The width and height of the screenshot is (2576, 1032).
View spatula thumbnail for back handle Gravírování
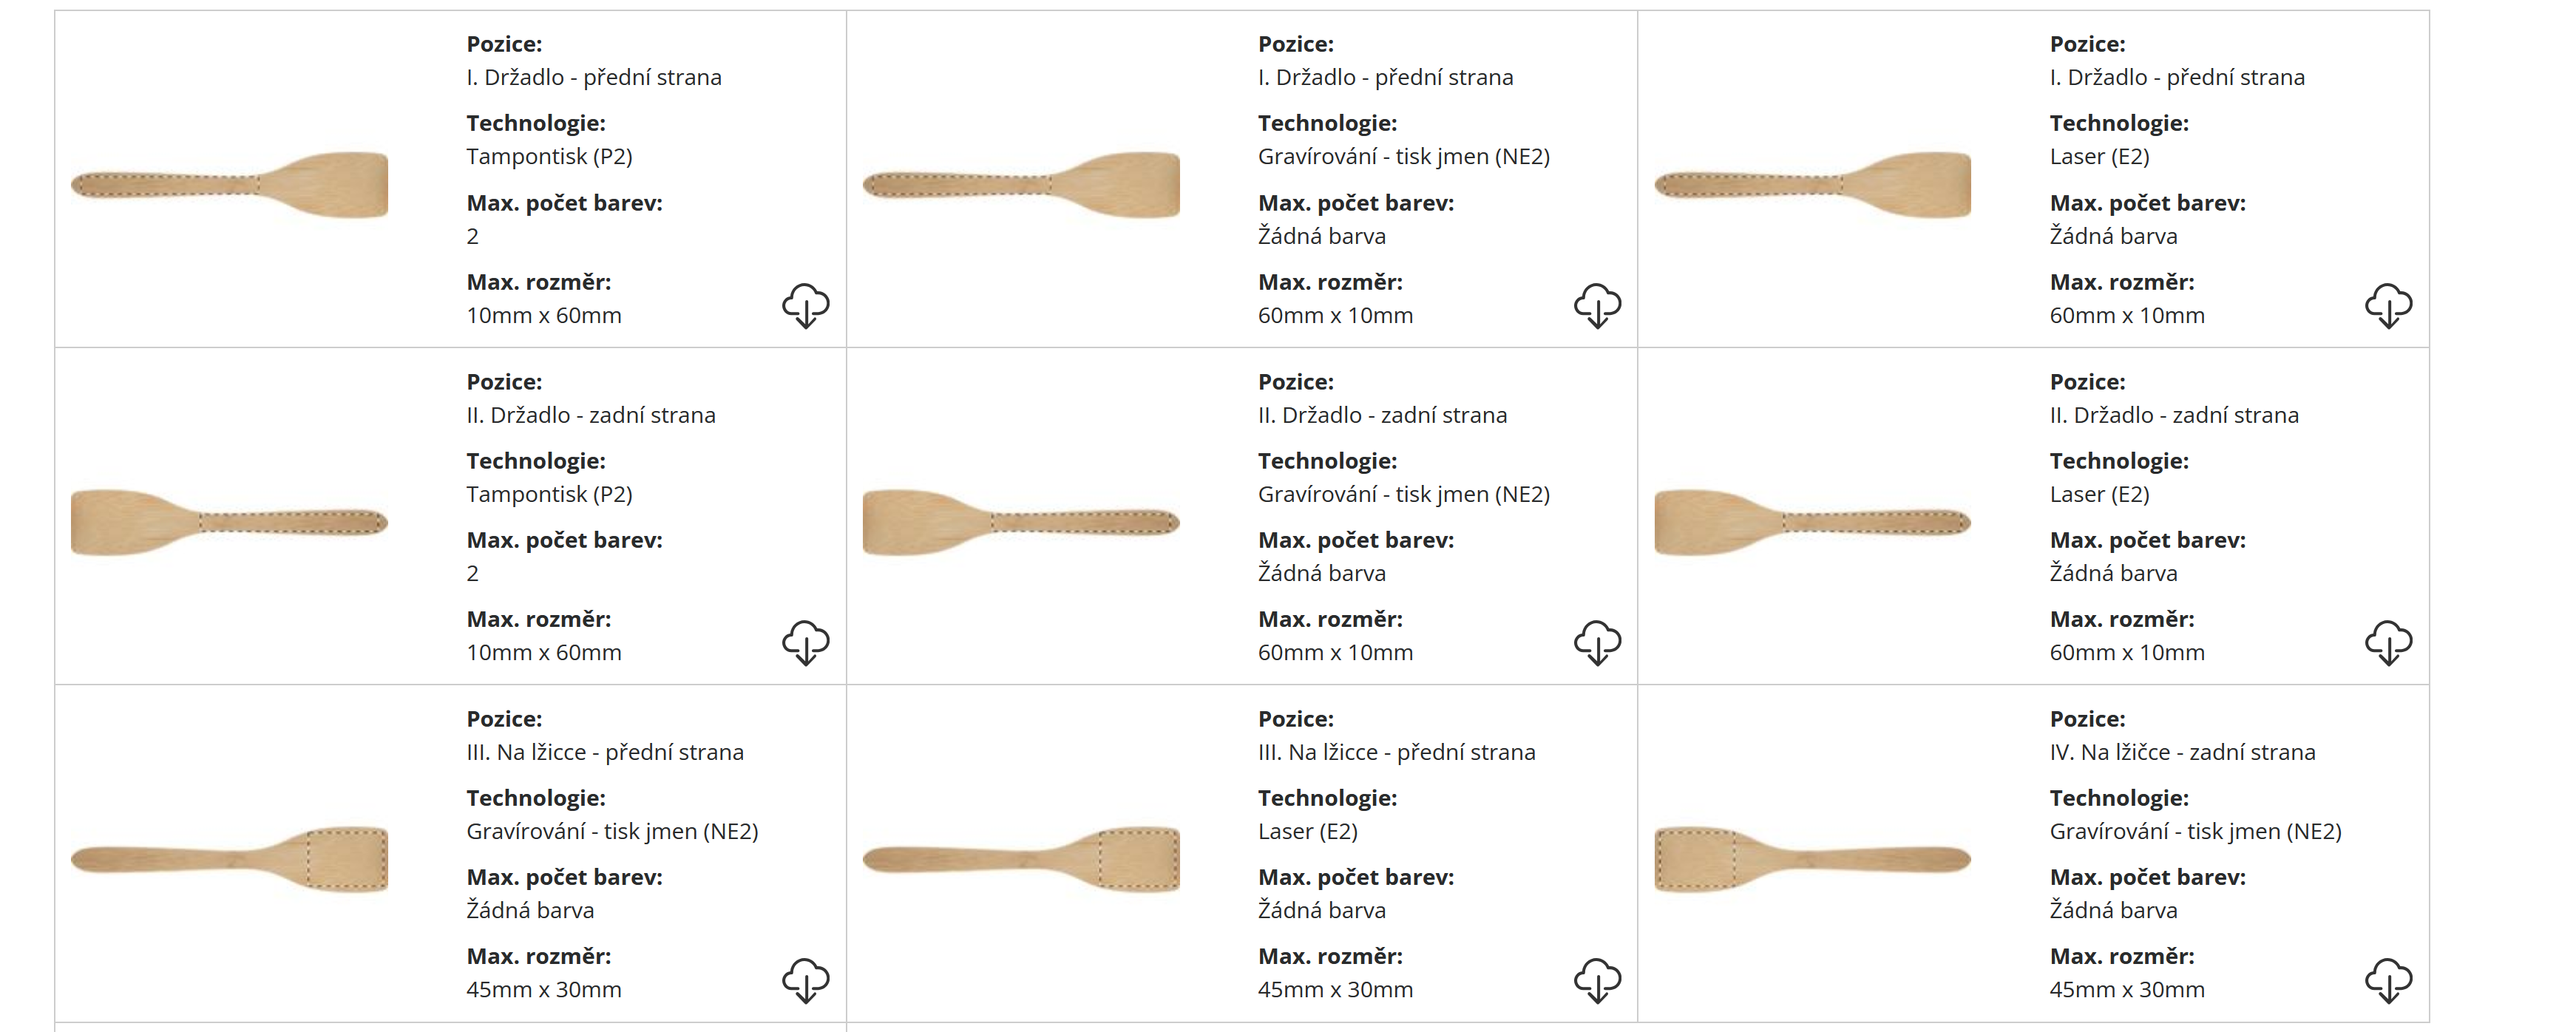pyautogui.click(x=1021, y=522)
